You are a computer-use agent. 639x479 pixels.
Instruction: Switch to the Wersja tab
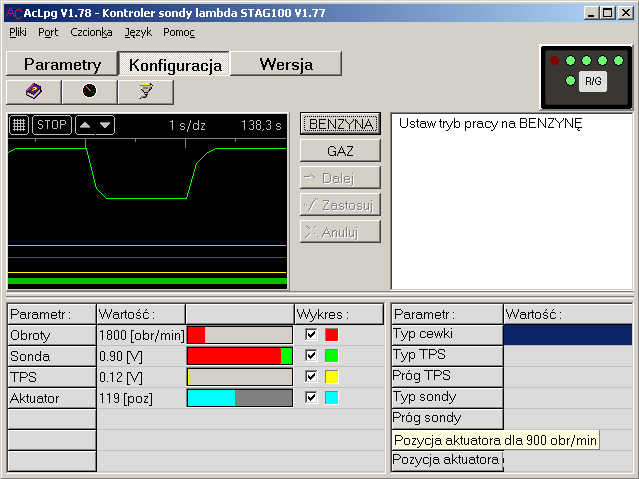coord(286,64)
